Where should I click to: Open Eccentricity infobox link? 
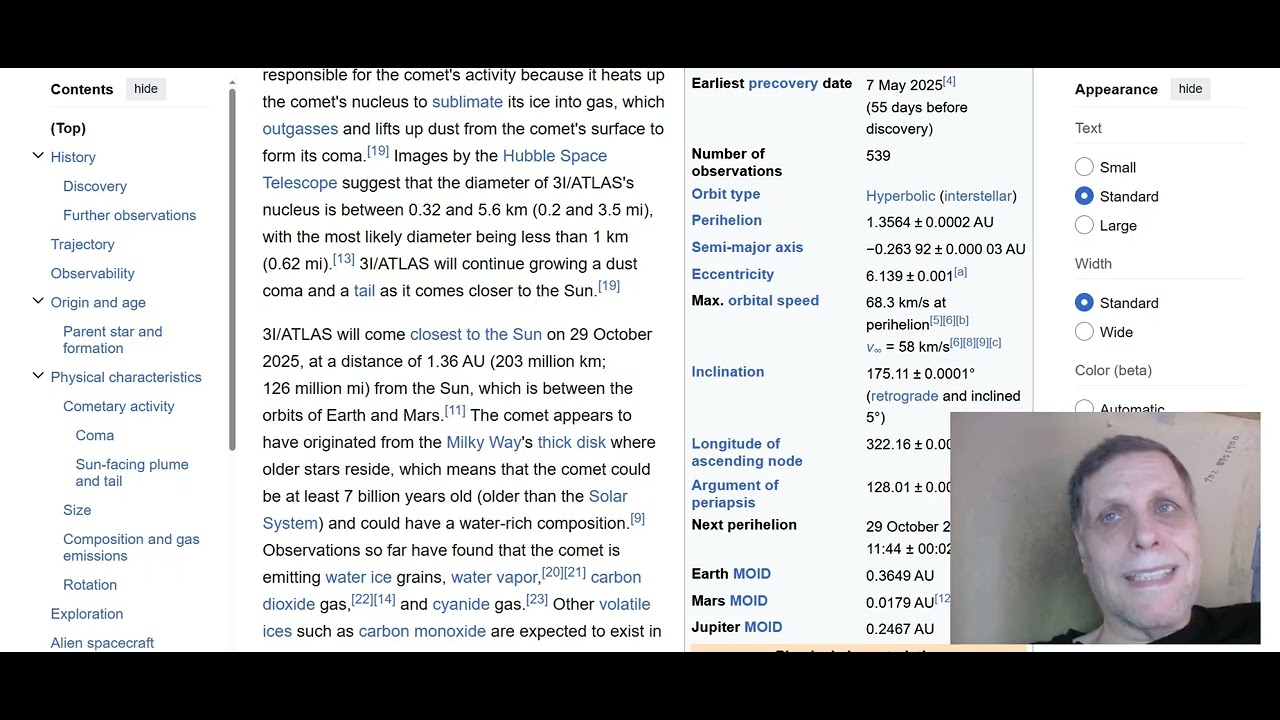click(733, 274)
